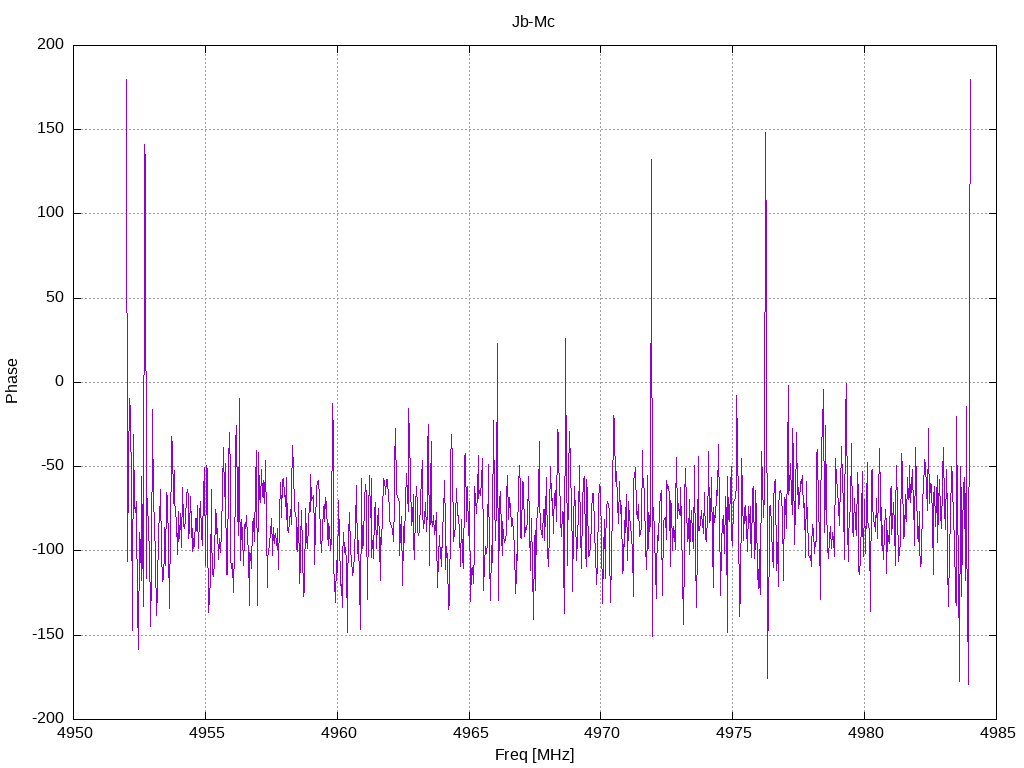Screen dimensions: 1024x768
Task: Click the -50 y-axis tick label
Action: coord(52,466)
